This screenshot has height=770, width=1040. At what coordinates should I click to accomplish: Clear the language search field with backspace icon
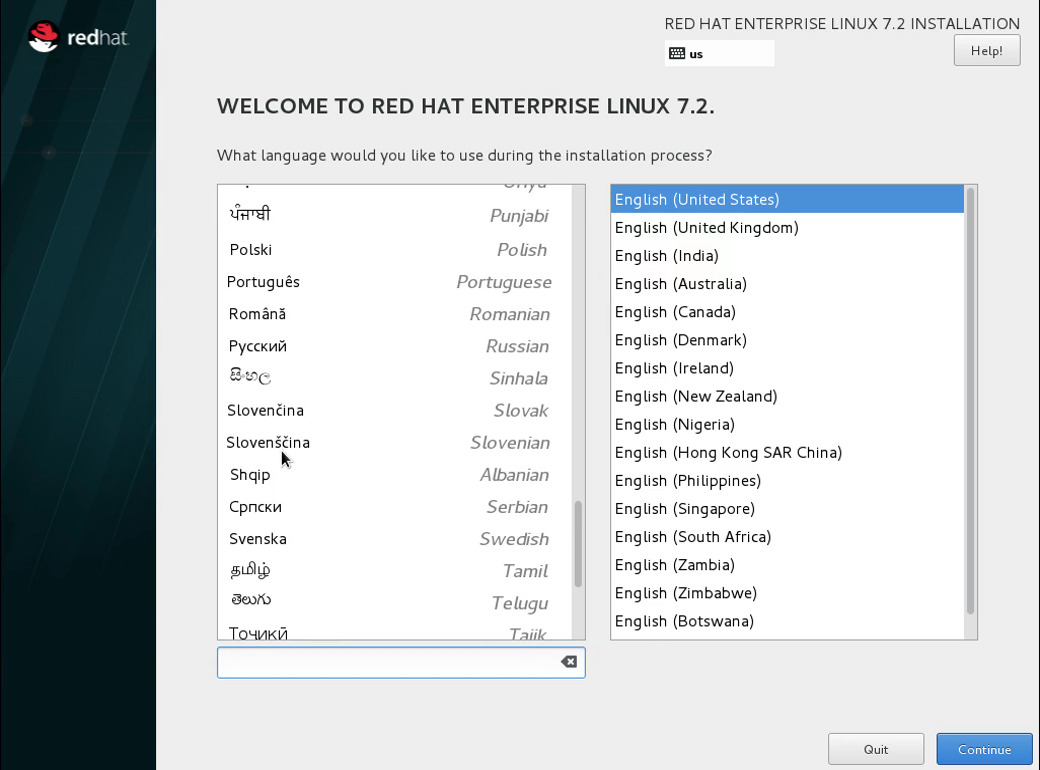(x=568, y=662)
